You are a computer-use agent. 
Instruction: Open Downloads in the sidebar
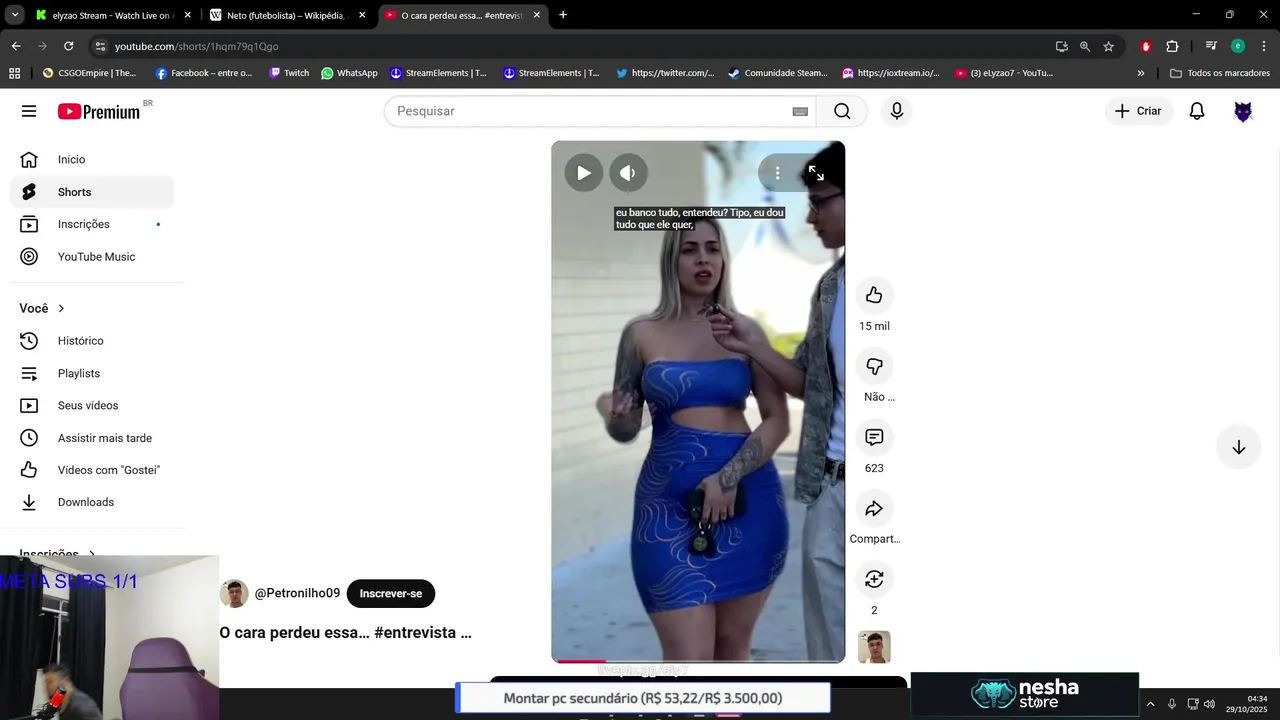coord(92,502)
